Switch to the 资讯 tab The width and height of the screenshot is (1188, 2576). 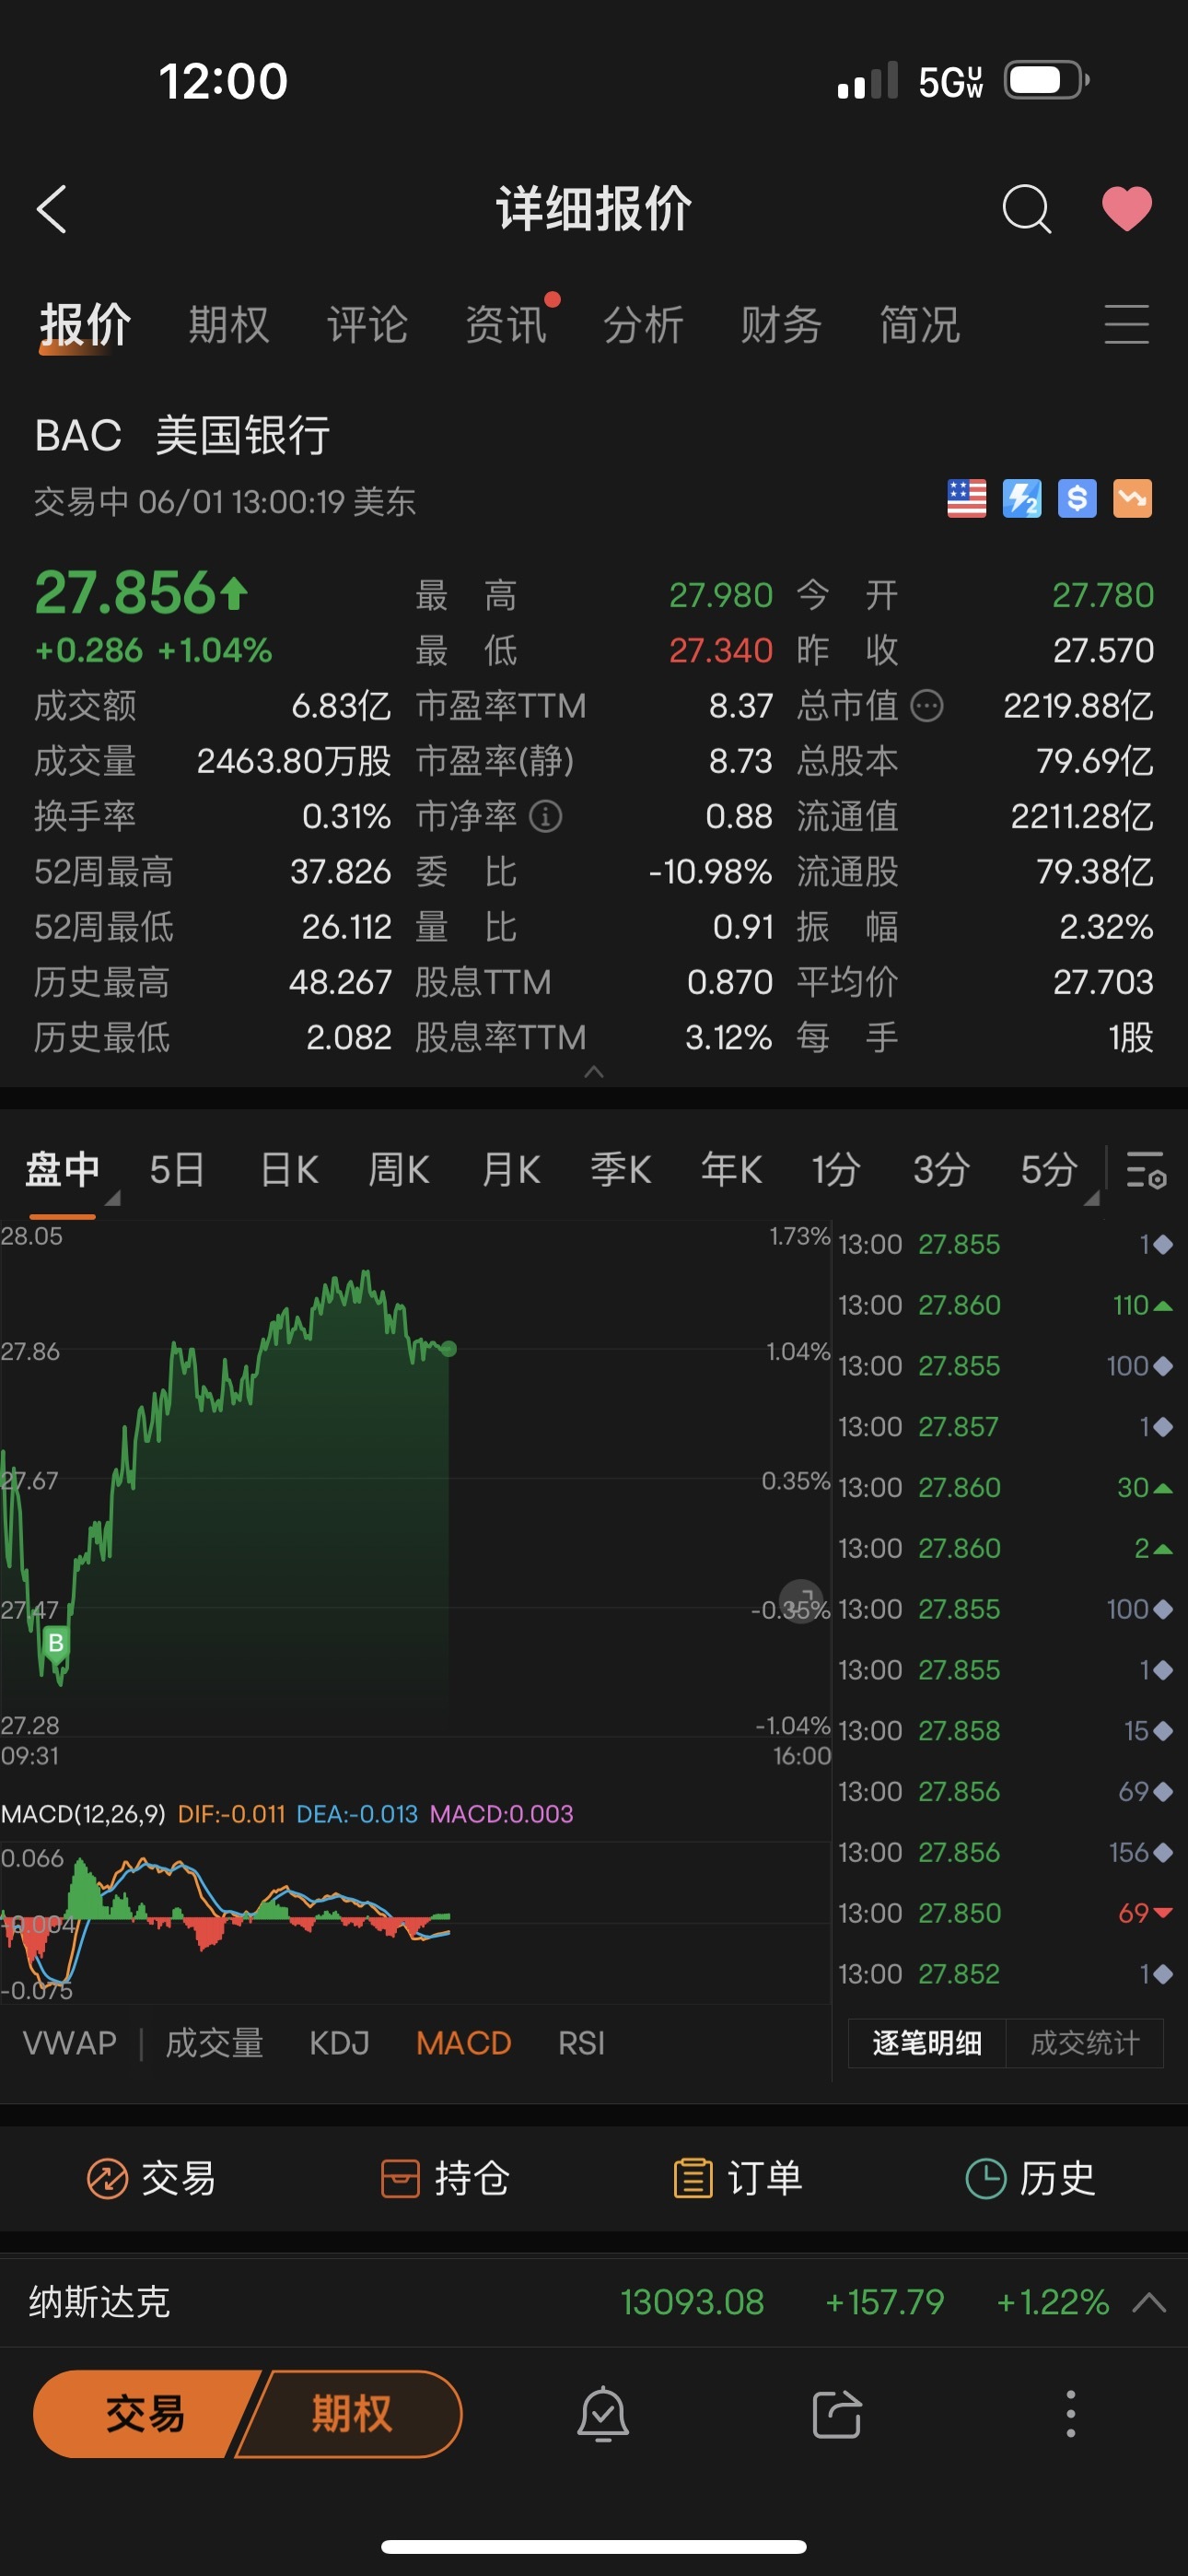point(506,325)
